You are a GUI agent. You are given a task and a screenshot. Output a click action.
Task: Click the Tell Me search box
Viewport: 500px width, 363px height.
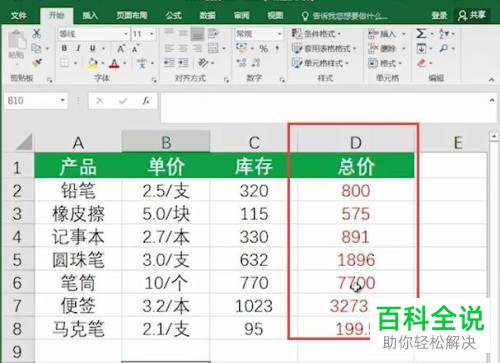pyautogui.click(x=345, y=16)
